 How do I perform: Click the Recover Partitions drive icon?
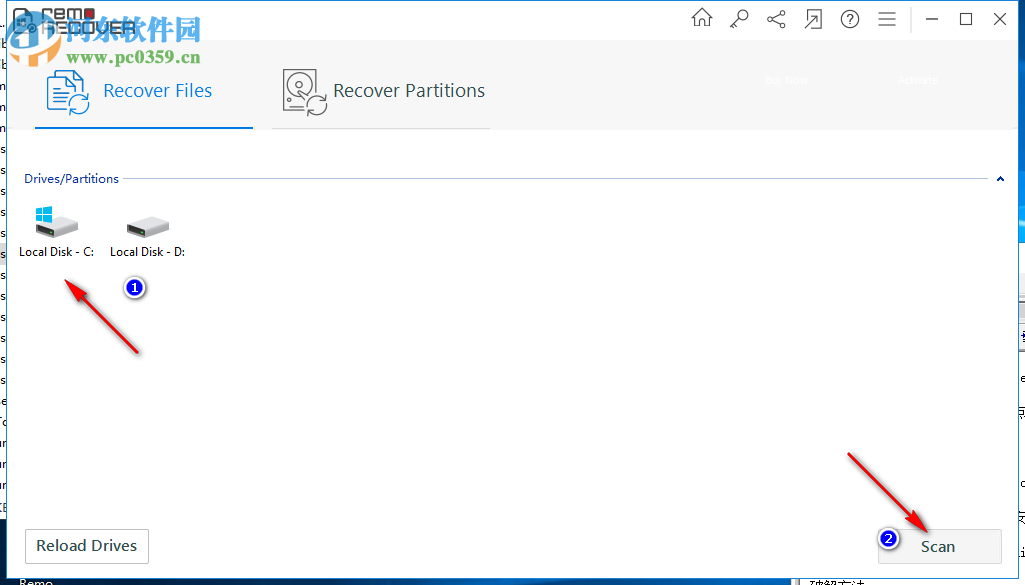tap(303, 91)
